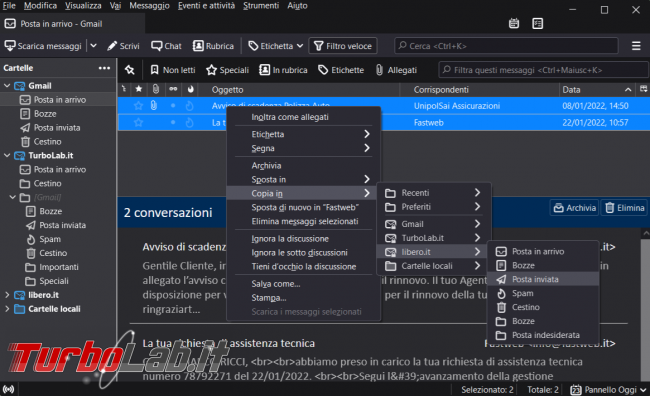Sort by star column header
The width and height of the screenshot is (650, 396).
tap(139, 89)
